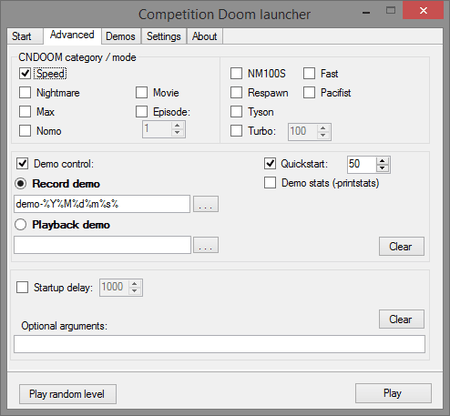This screenshot has height=416, width=450.
Task: Tick the Startup delay checkbox
Action: pos(22,287)
